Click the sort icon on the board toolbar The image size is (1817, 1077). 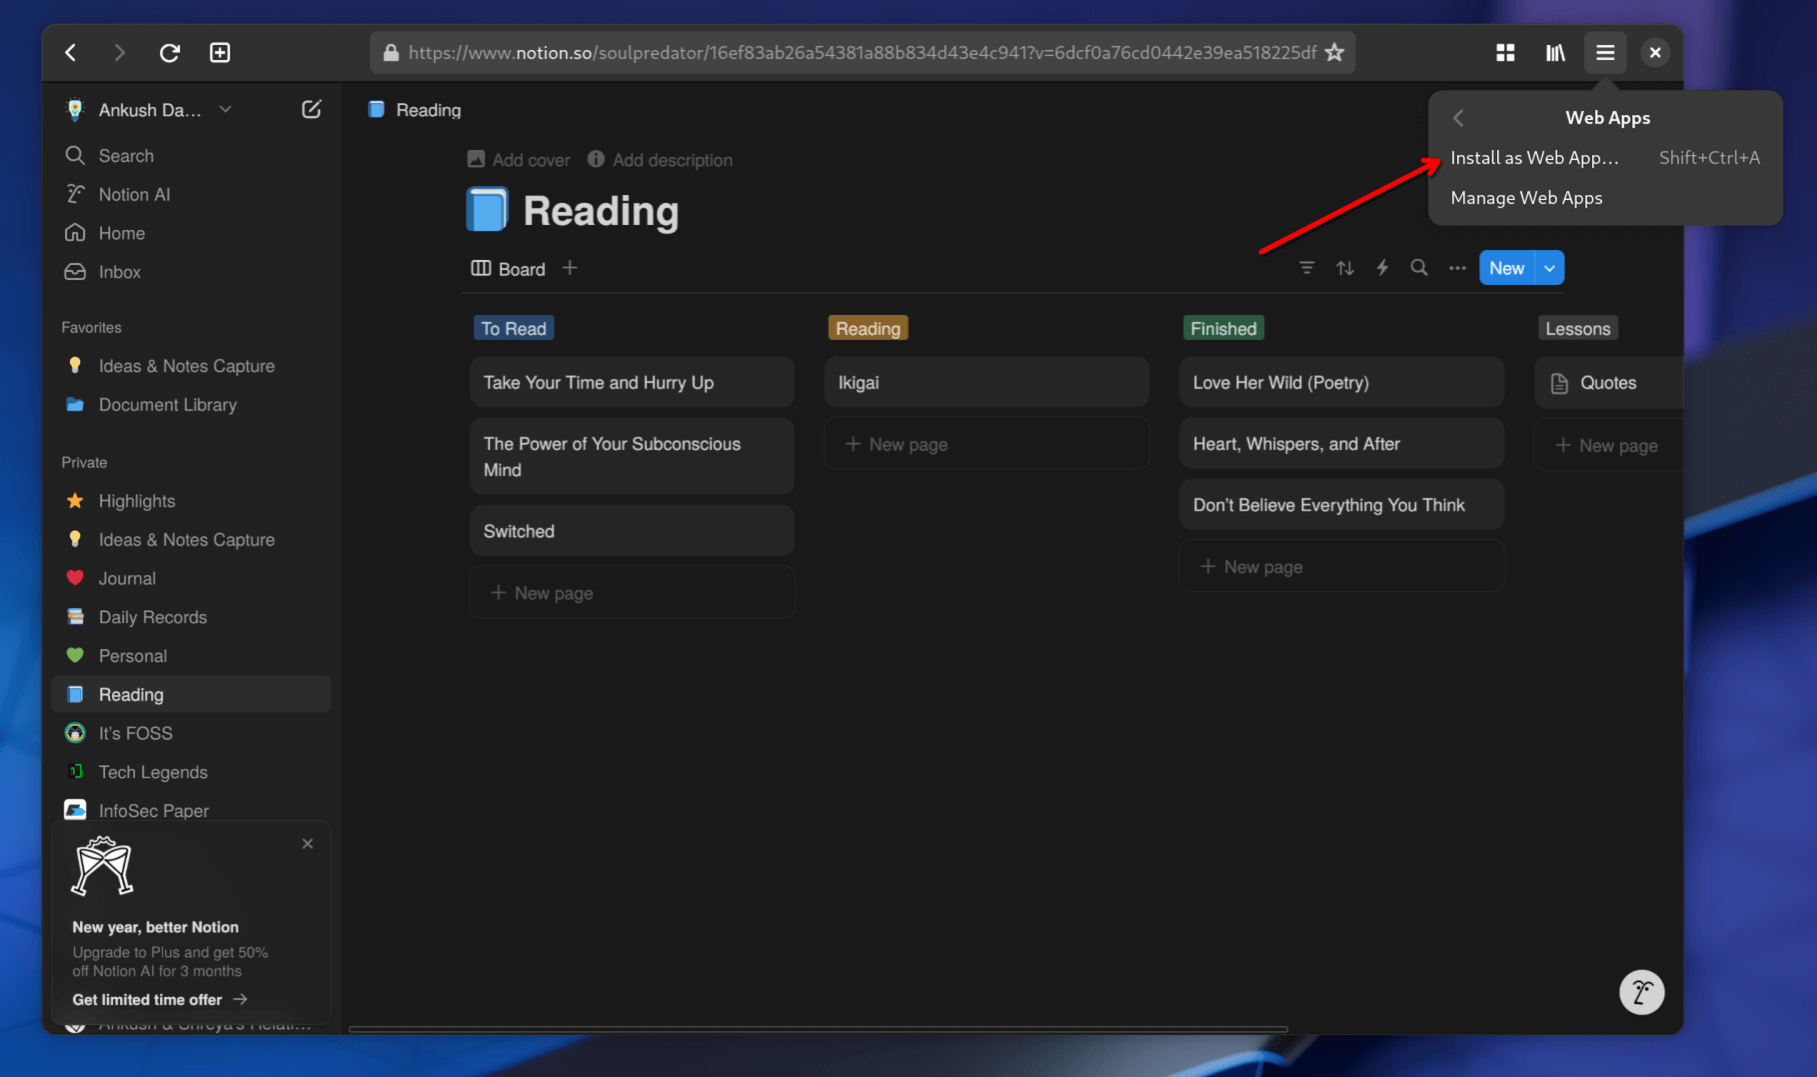pos(1345,267)
